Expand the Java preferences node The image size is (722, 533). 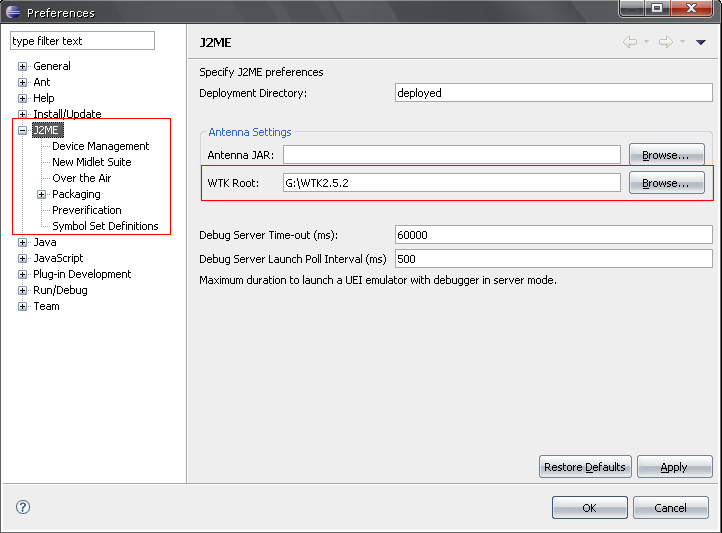point(22,242)
